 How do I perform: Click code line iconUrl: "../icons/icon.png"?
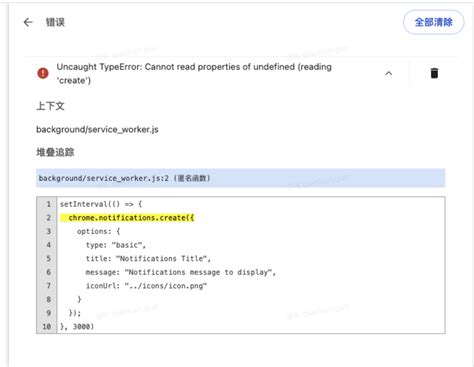(146, 286)
